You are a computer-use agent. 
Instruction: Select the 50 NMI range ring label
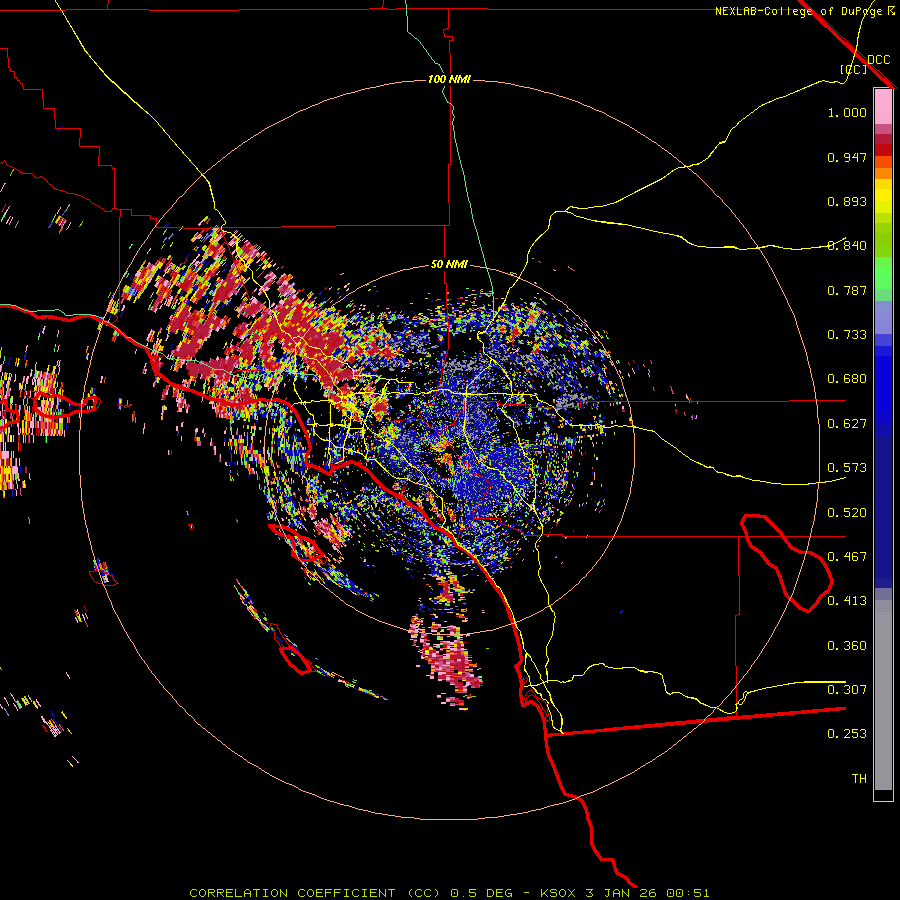point(449,264)
